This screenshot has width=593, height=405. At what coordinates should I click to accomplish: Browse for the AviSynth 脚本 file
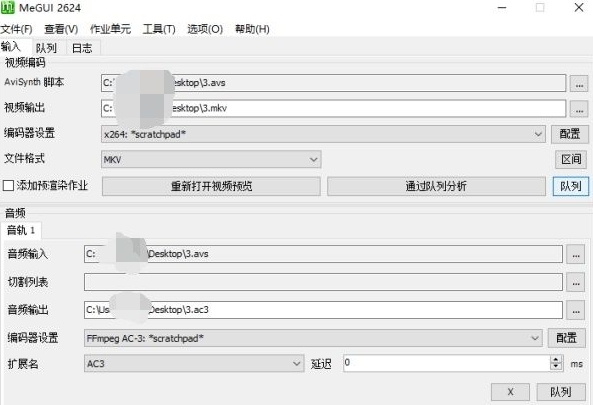coord(579,84)
